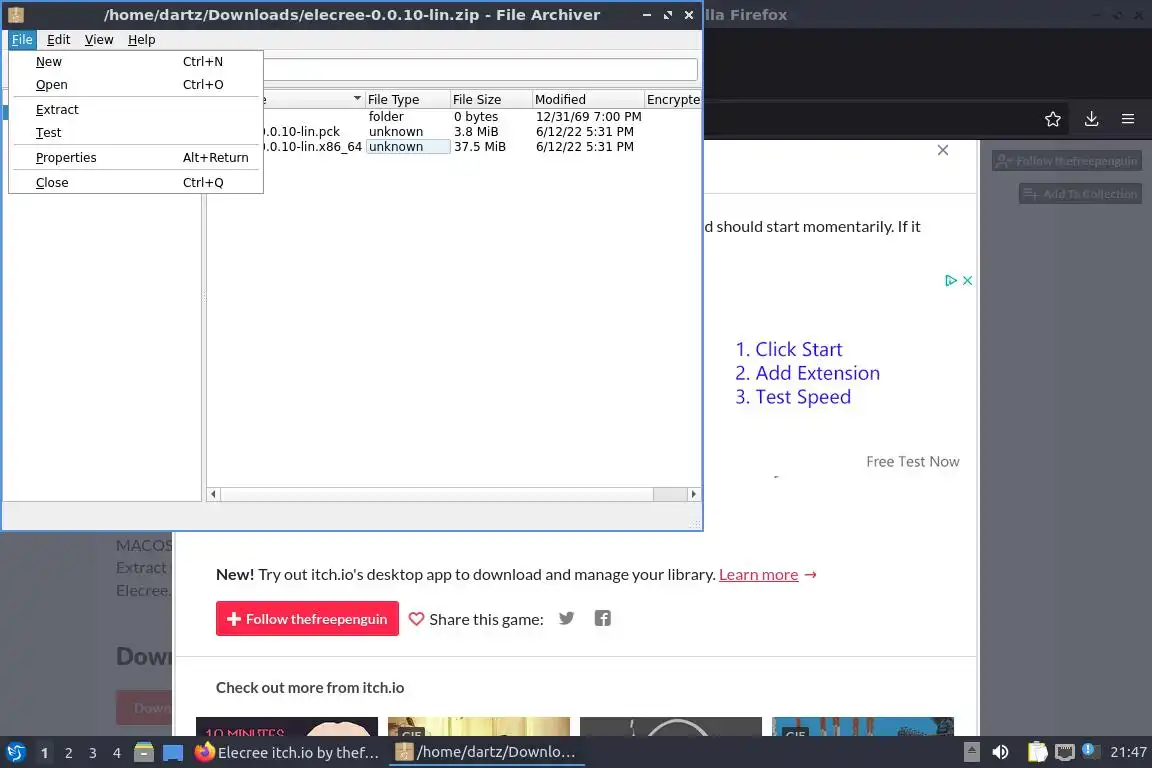Click the ad info triangle icon

tap(951, 280)
